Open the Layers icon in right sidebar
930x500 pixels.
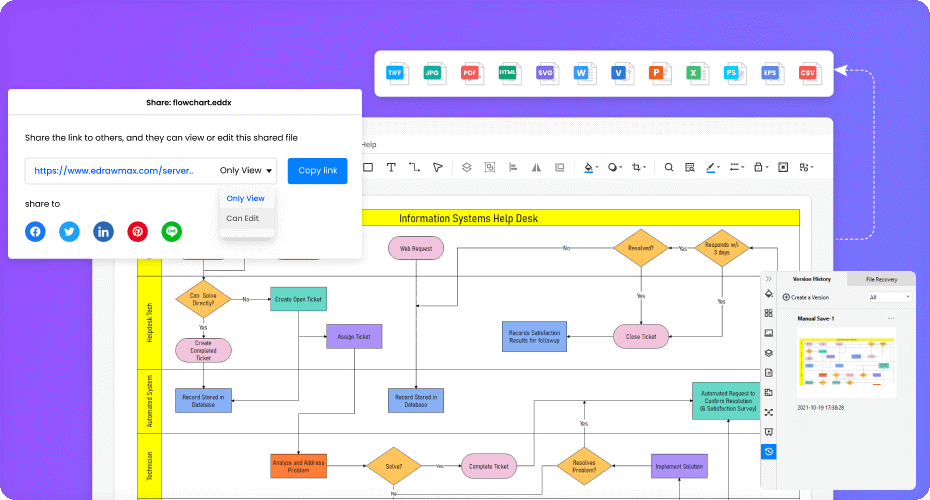(768, 352)
